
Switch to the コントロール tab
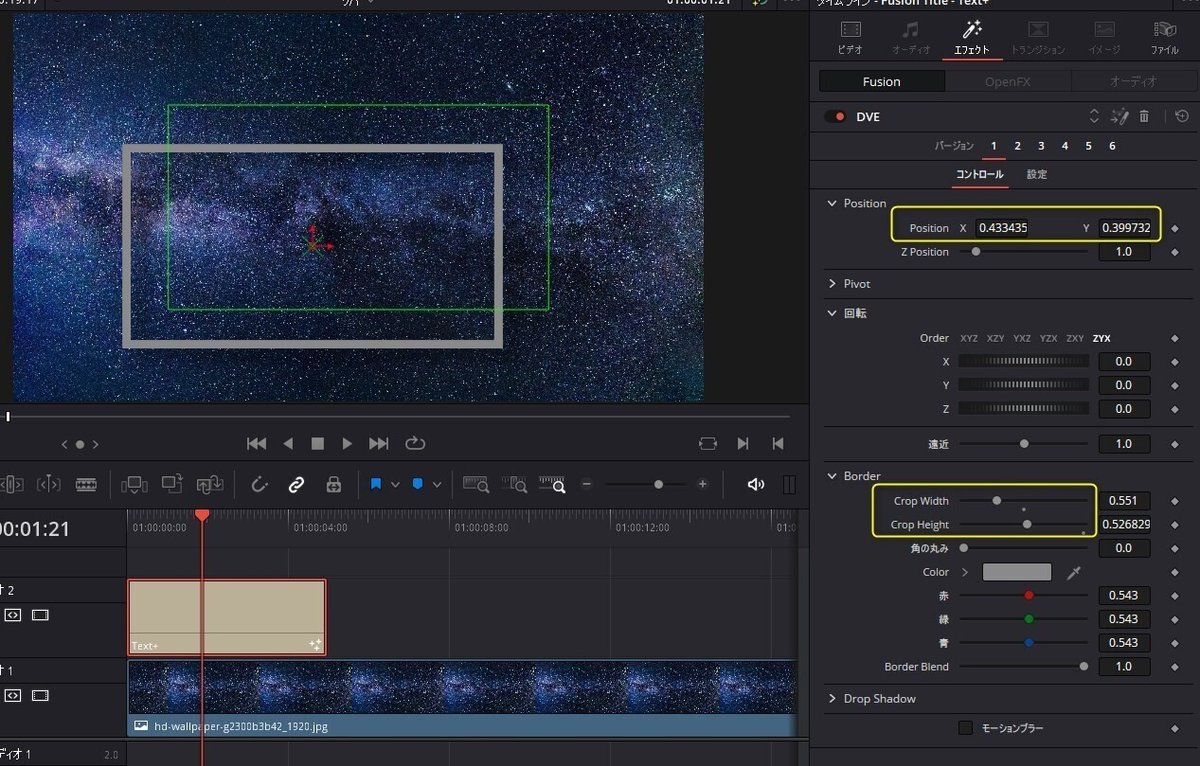point(980,175)
